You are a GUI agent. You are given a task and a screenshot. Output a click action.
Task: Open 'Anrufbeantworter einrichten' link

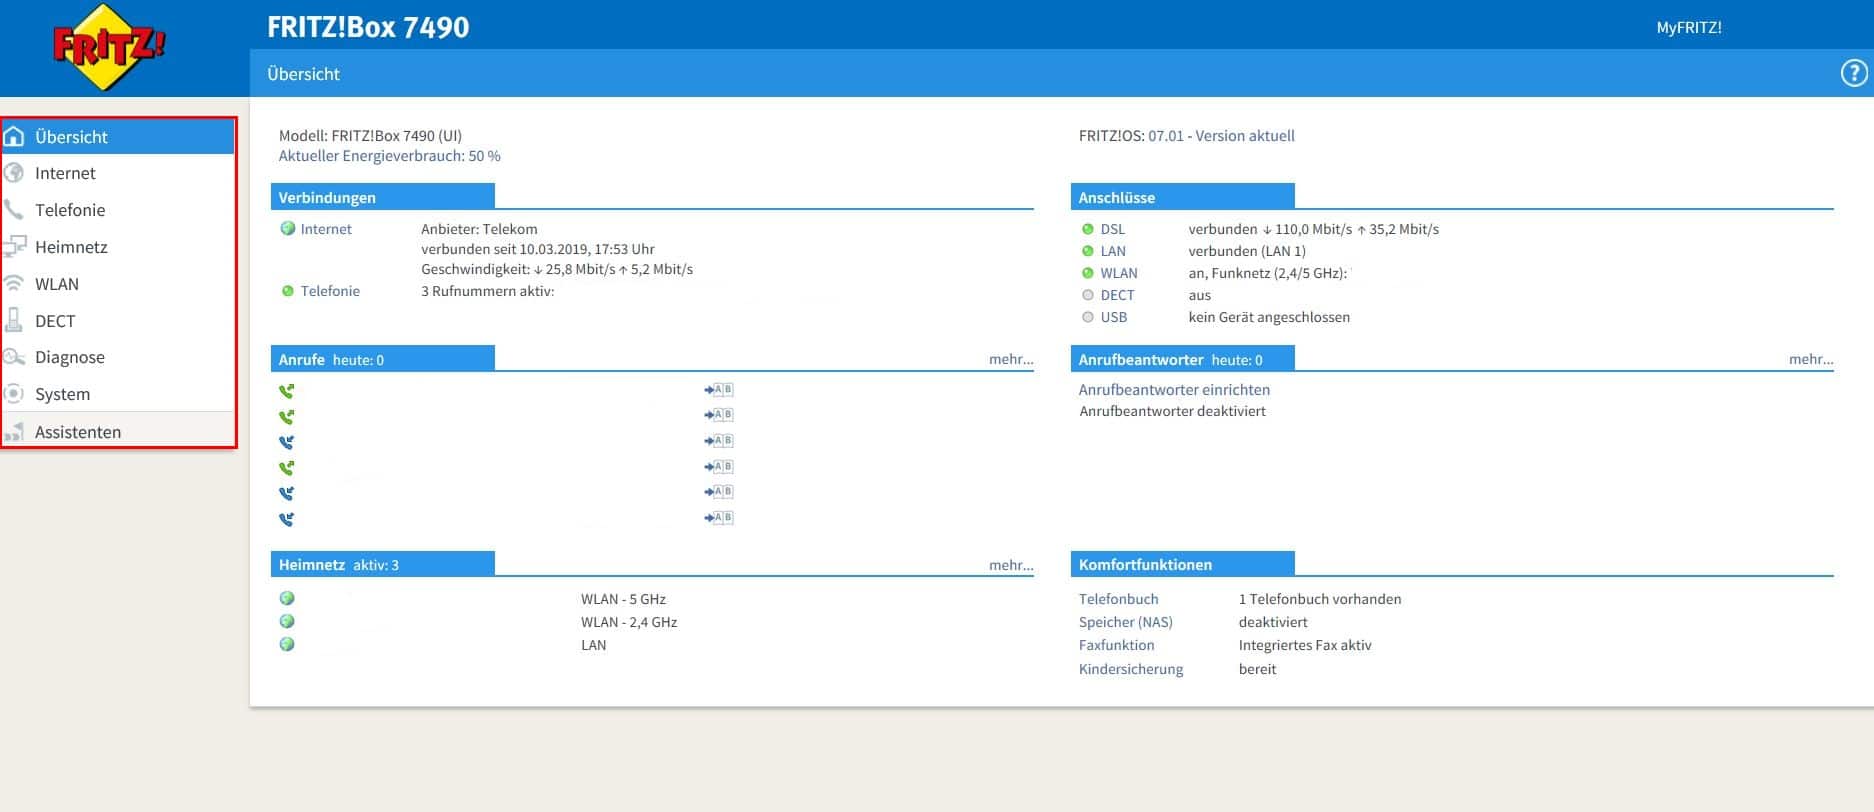[1174, 390]
